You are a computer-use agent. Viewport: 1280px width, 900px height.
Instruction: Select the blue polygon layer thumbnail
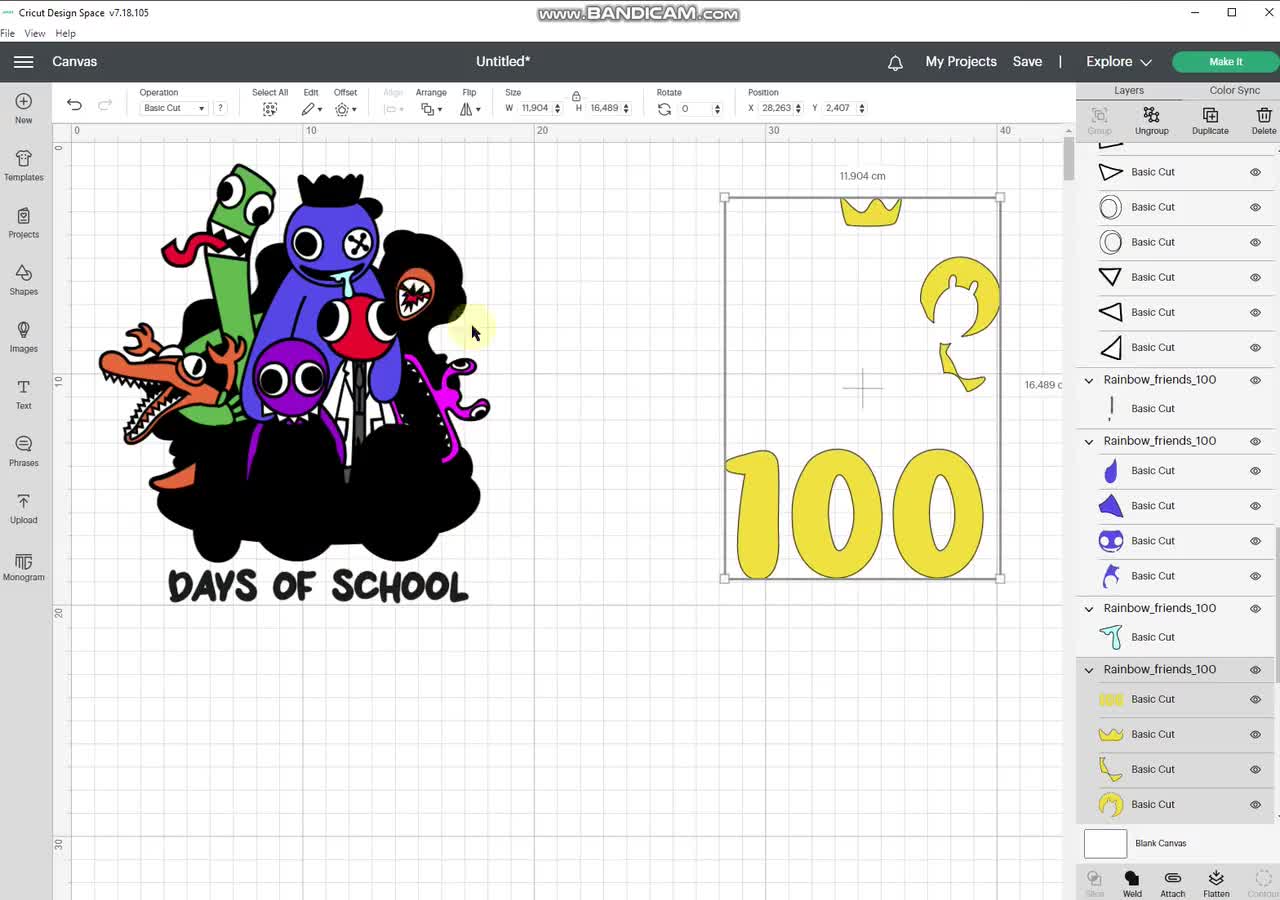(x=1111, y=506)
